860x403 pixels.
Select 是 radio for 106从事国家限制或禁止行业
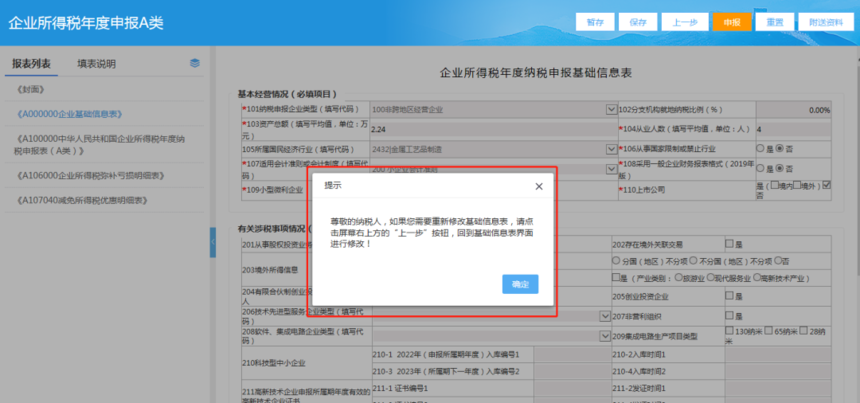[x=760, y=149]
